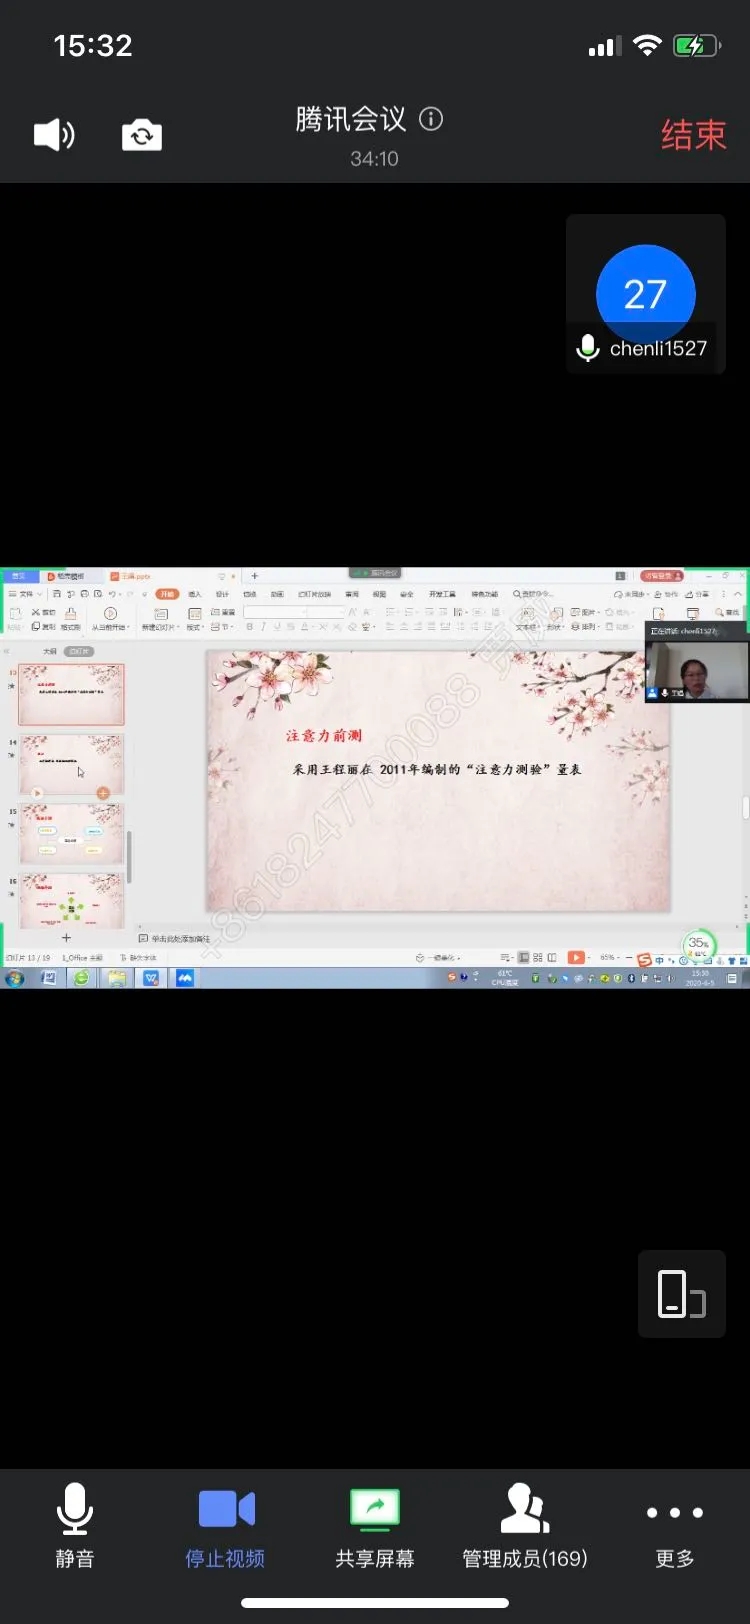The width and height of the screenshot is (750, 1624).
Task: Start sharing with 共享屏幕
Action: [x=375, y=1524]
